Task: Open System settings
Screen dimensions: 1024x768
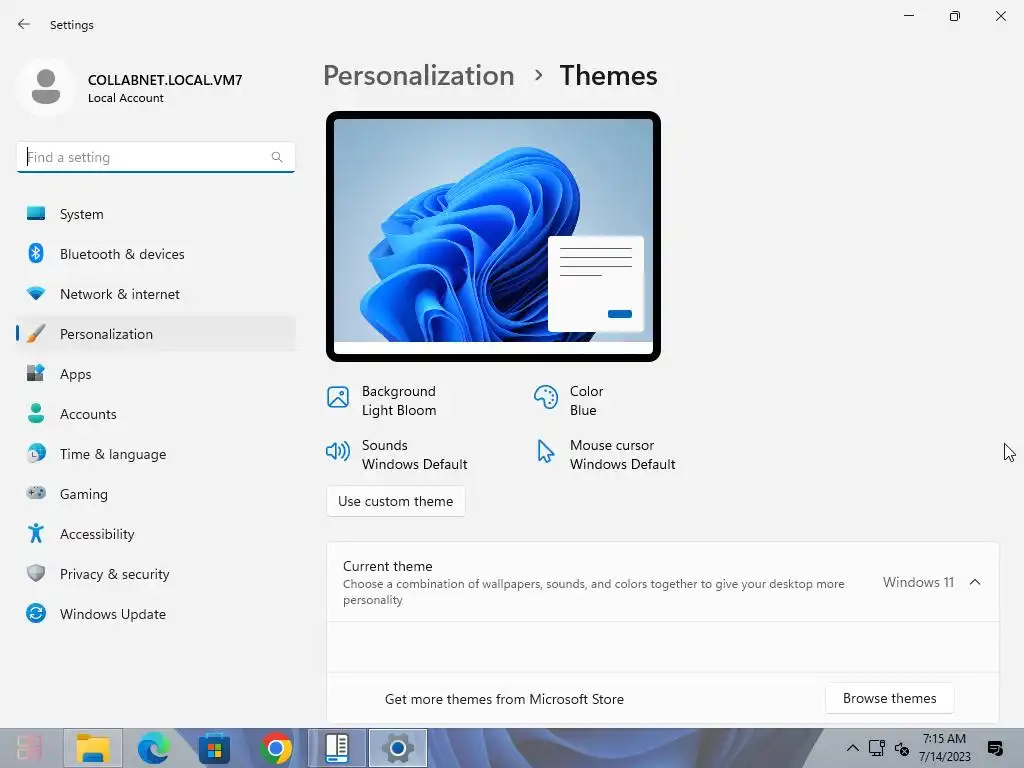Action: point(155,214)
